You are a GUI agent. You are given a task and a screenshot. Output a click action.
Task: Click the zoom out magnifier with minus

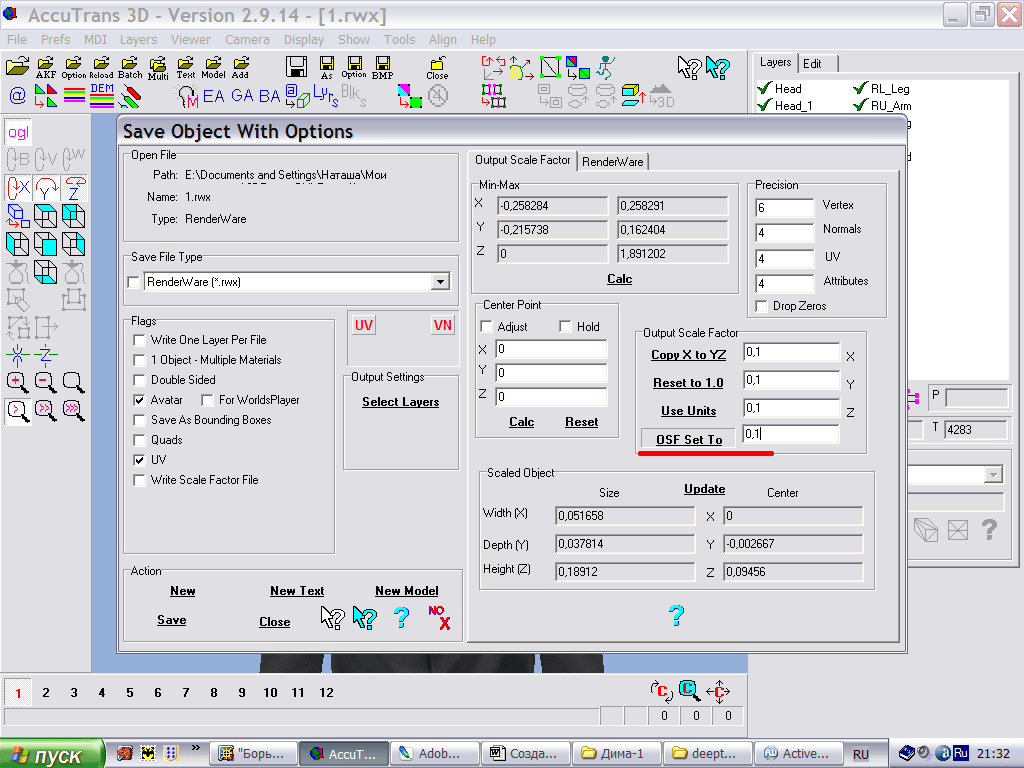tap(45, 383)
